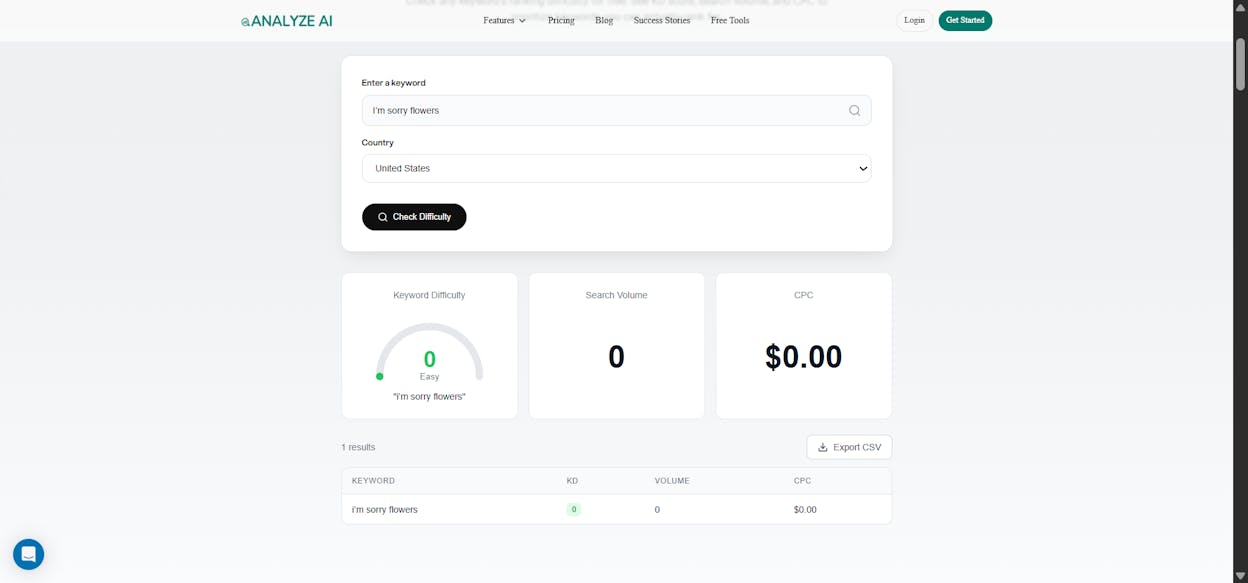Image resolution: width=1248 pixels, height=583 pixels.
Task: Click the download icon on Export CSV
Action: pos(823,447)
